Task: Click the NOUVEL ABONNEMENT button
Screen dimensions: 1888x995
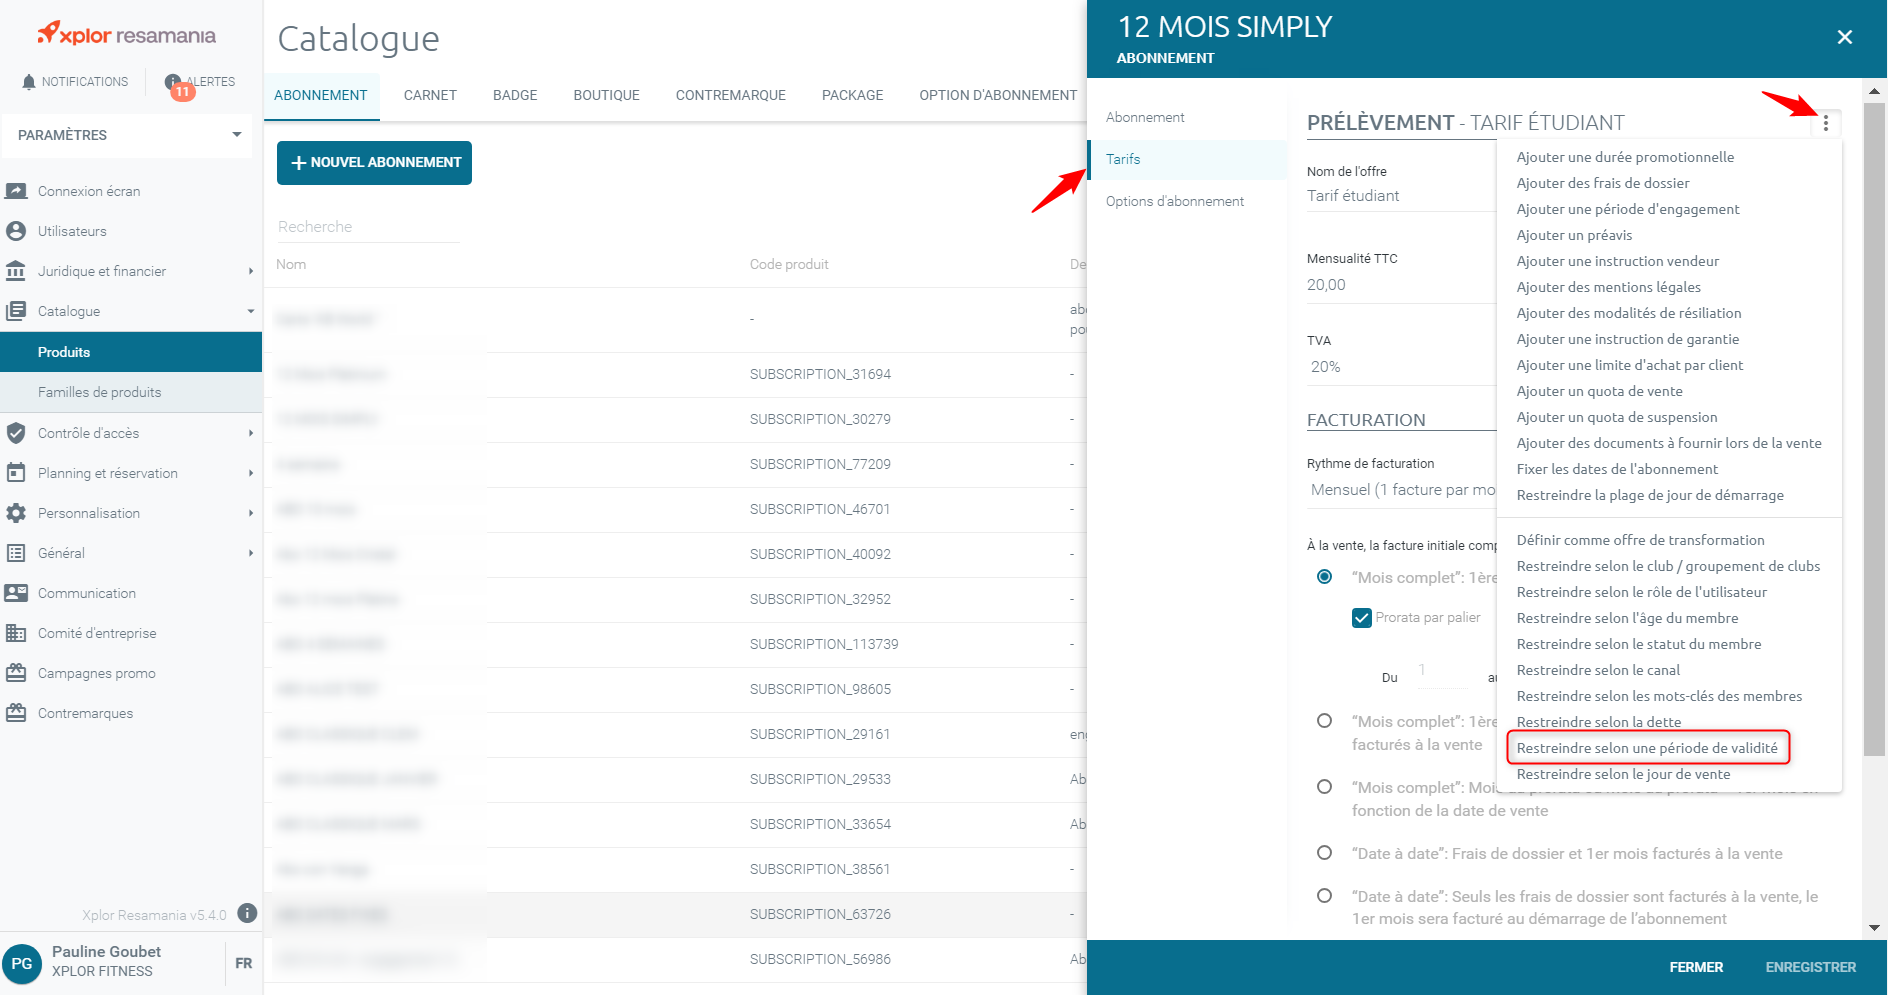Action: pos(374,163)
